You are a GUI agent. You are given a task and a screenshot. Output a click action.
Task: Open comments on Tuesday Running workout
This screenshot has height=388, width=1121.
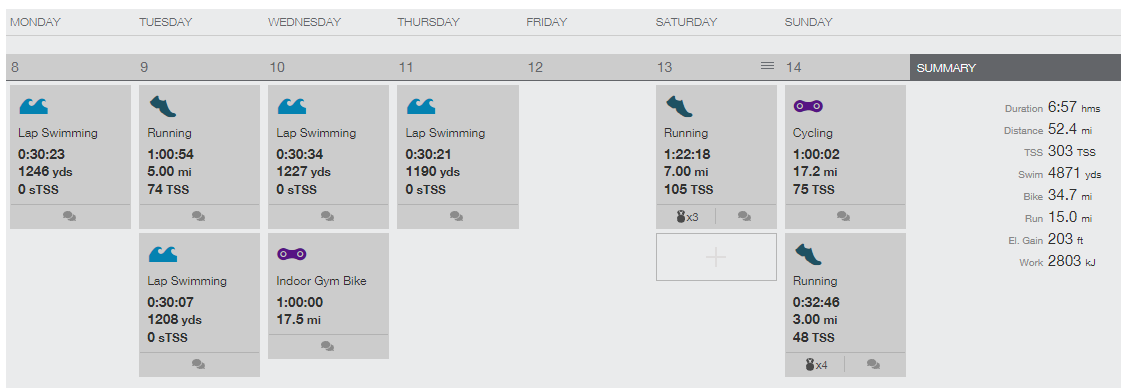point(199,217)
